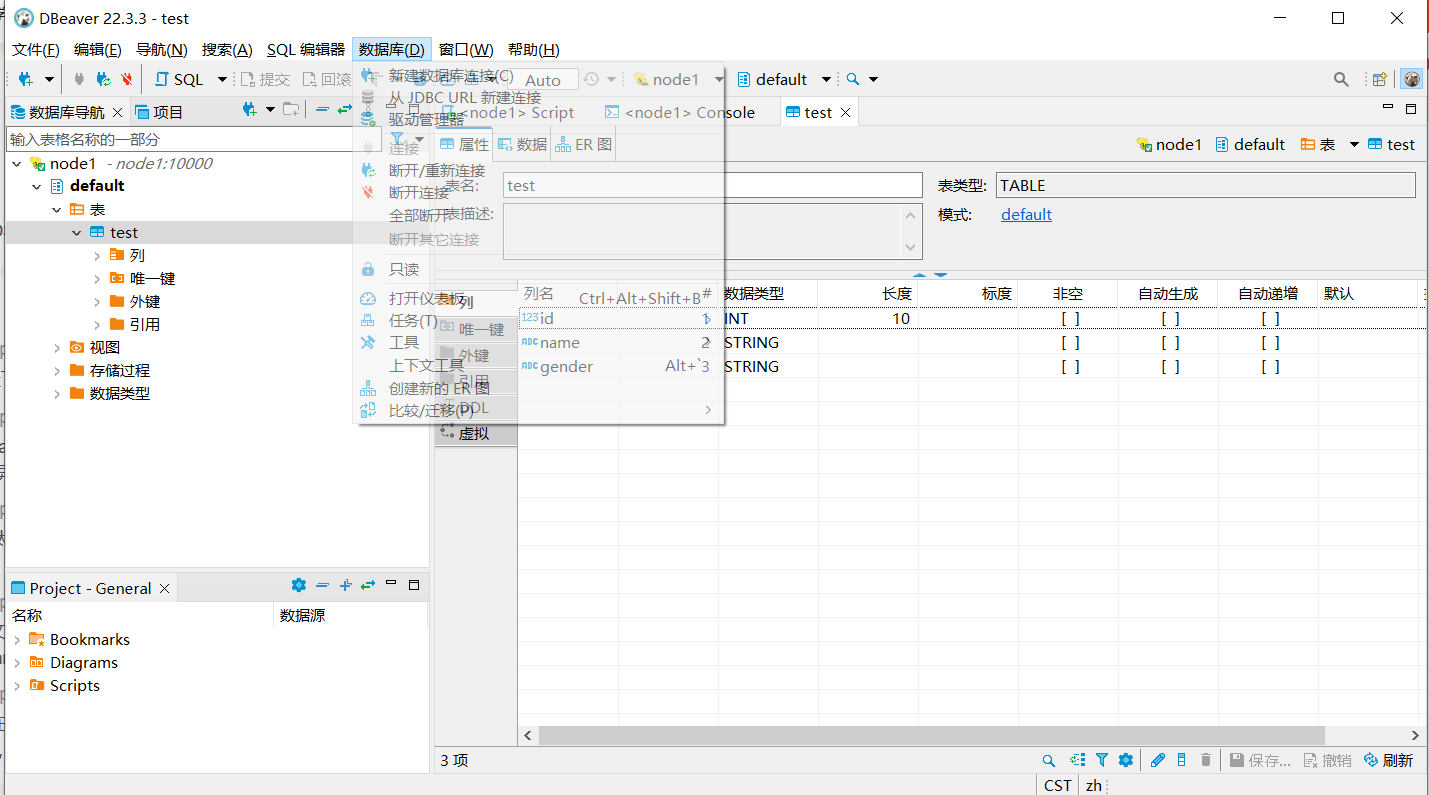Click the grey plug connect icon
The image size is (1429, 795).
click(x=79, y=79)
